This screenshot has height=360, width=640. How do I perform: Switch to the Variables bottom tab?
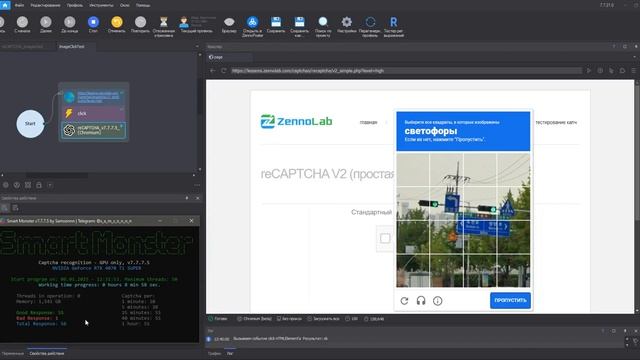(13, 353)
